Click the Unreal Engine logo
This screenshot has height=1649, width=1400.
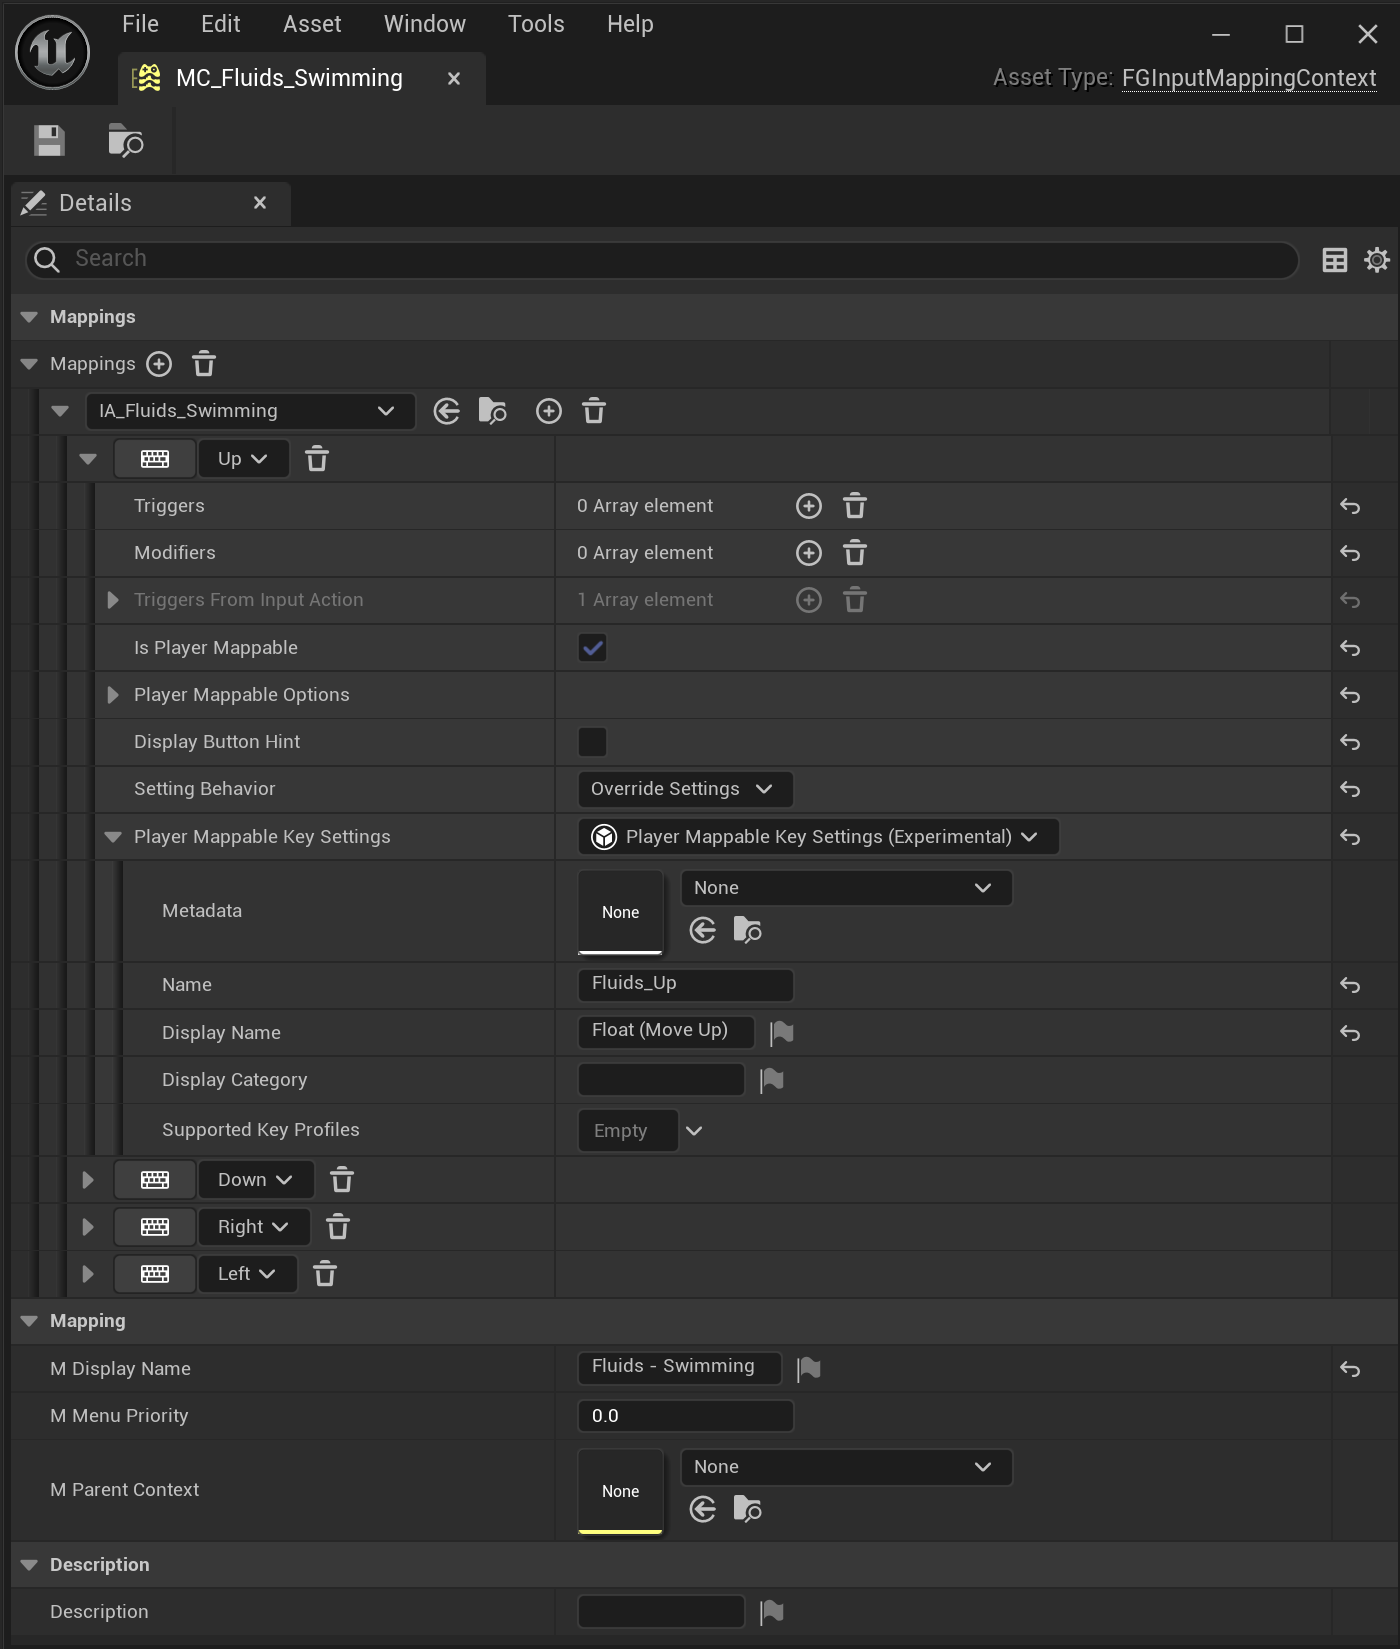53,52
